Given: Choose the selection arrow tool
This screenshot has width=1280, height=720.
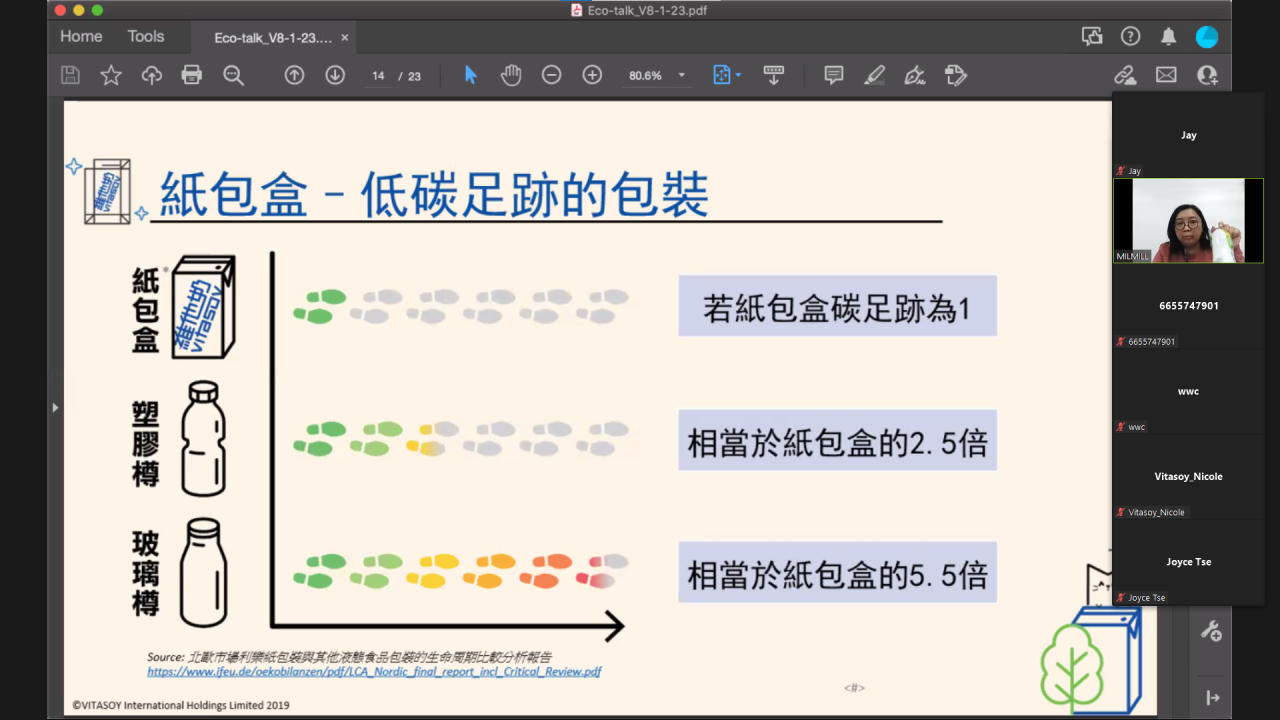Looking at the screenshot, I should (x=470, y=75).
